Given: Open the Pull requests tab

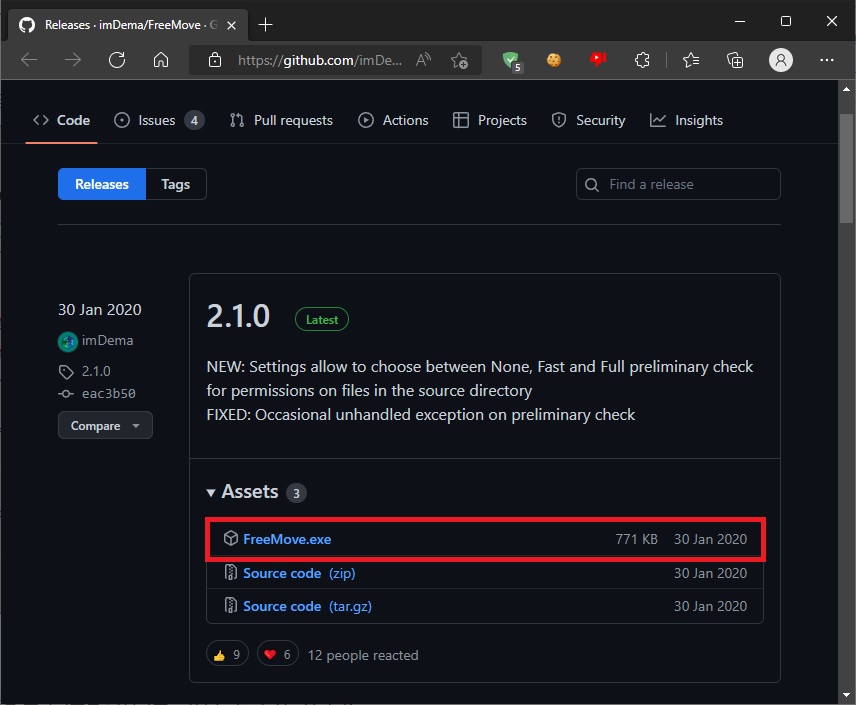Looking at the screenshot, I should click(281, 120).
